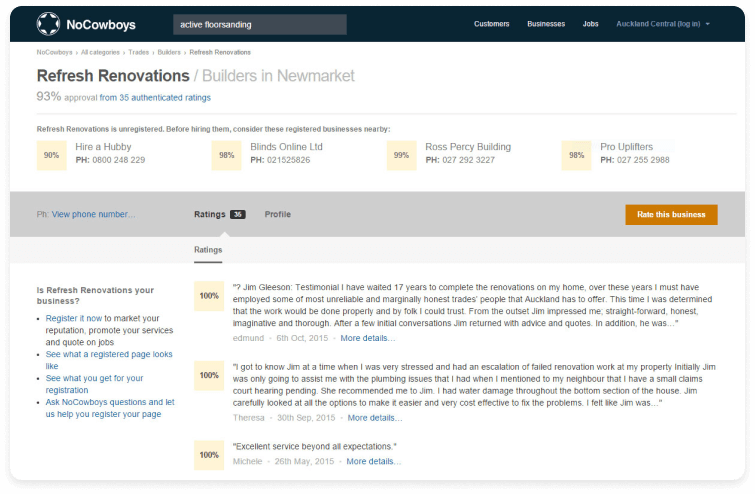This screenshot has width=755, height=494.
Task: Open More details for edmund's review
Action: [368, 338]
